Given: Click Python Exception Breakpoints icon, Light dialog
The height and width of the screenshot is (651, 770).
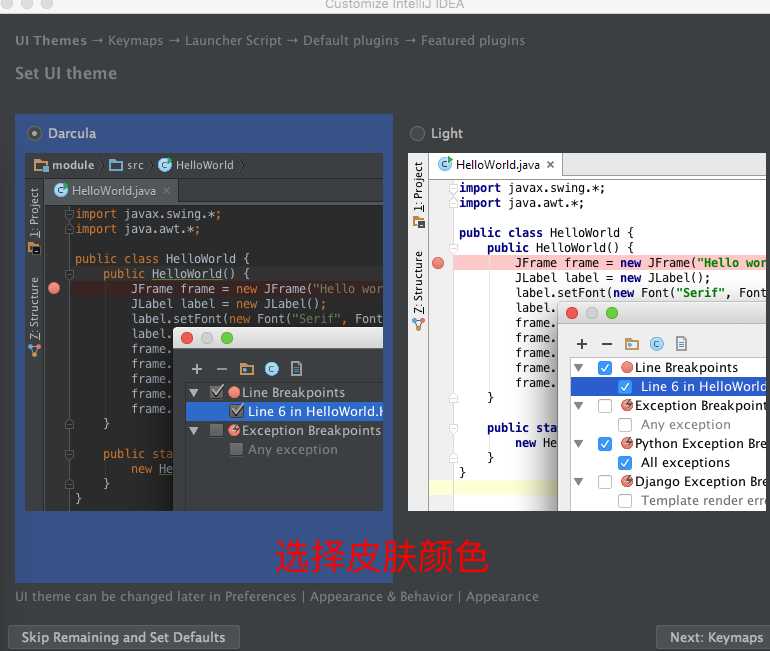Looking at the screenshot, I should click(x=627, y=443).
